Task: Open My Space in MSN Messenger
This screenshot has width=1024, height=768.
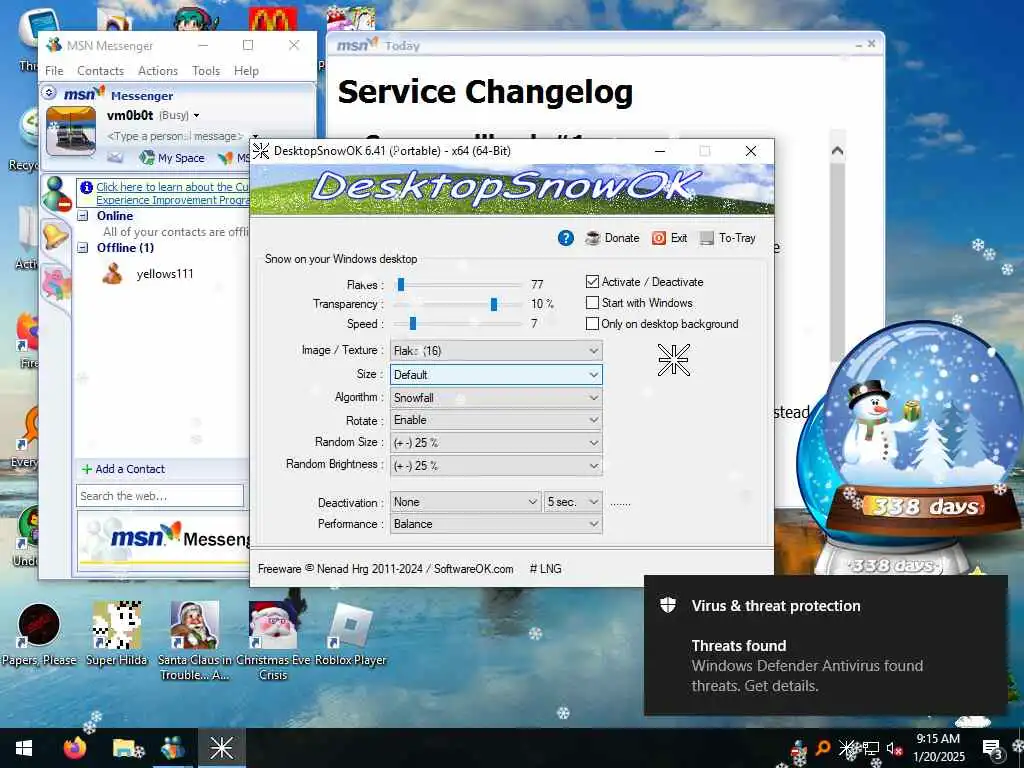Action: [172, 157]
